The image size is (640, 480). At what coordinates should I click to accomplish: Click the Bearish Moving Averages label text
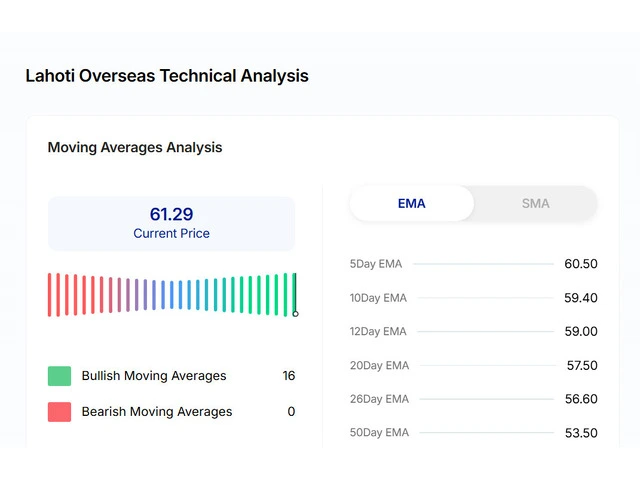pos(156,411)
